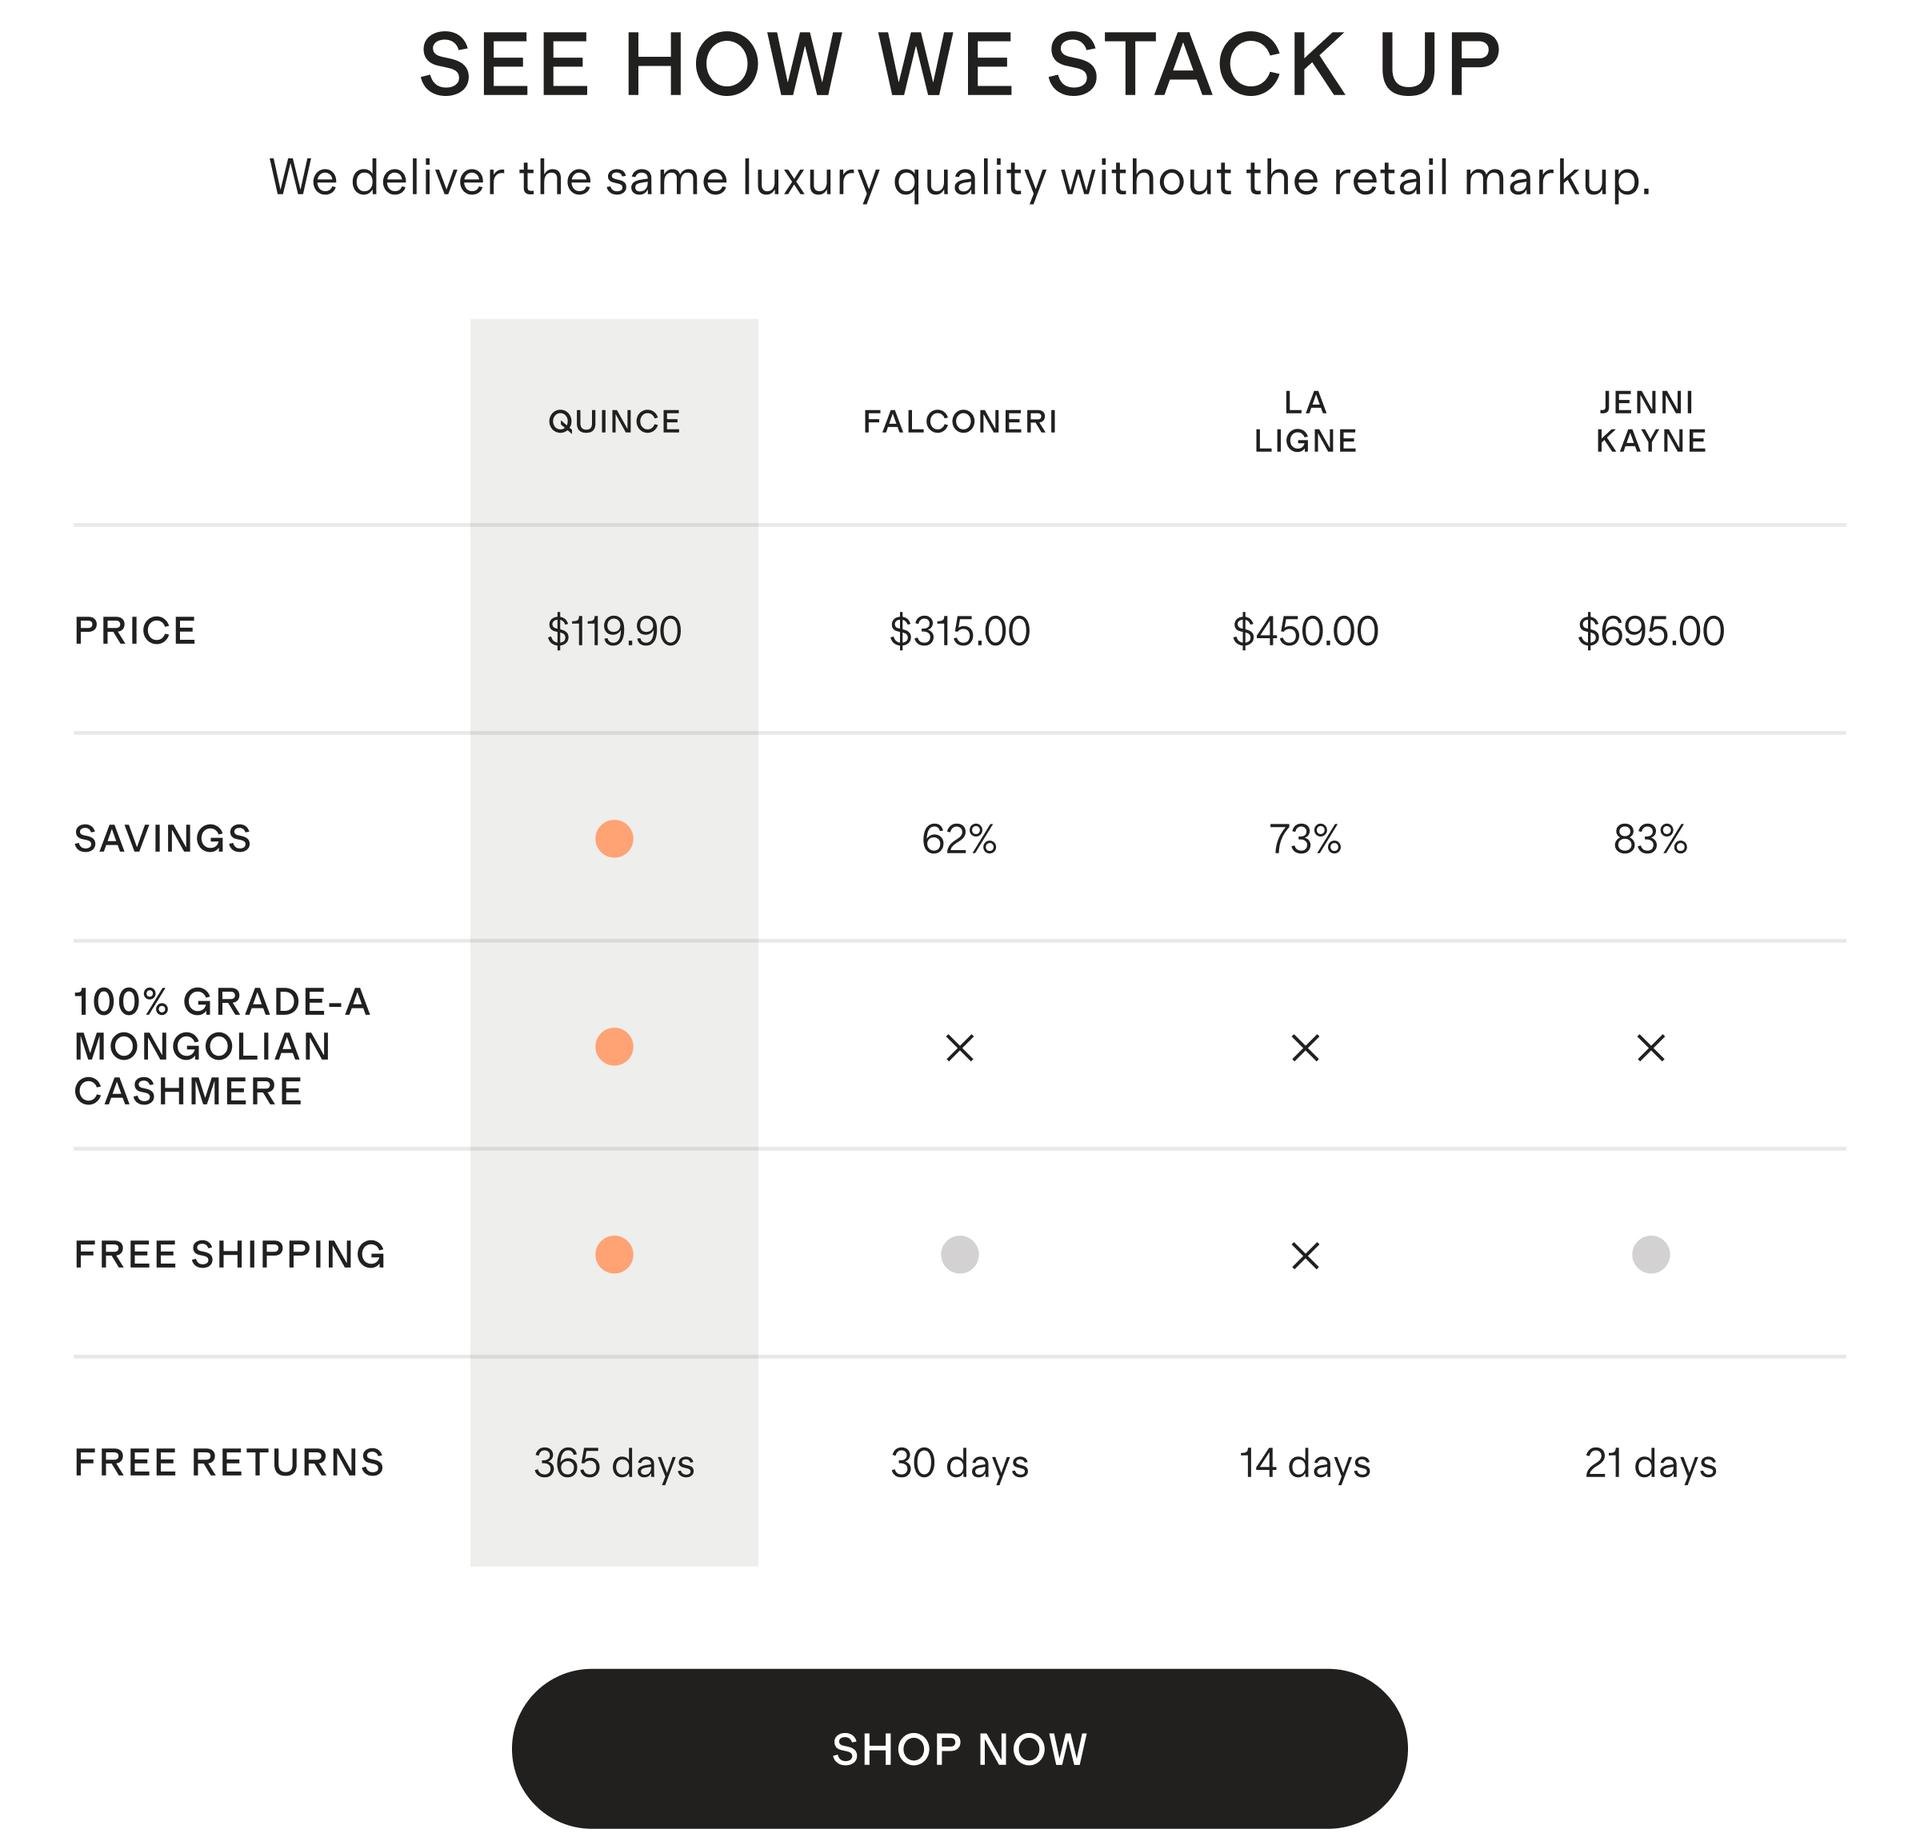
Task: Click Quince's orange Mongolian cashmere dot
Action: pos(614,1047)
